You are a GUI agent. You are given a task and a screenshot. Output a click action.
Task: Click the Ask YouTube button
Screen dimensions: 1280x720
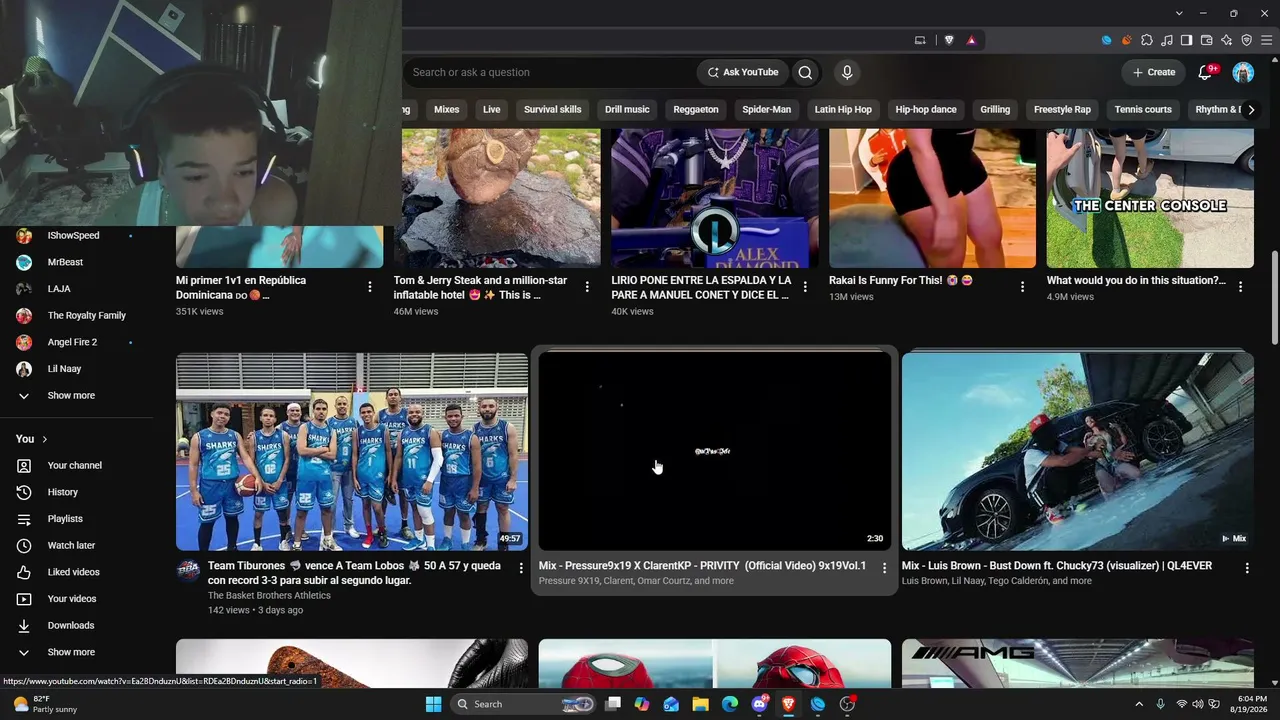click(743, 72)
